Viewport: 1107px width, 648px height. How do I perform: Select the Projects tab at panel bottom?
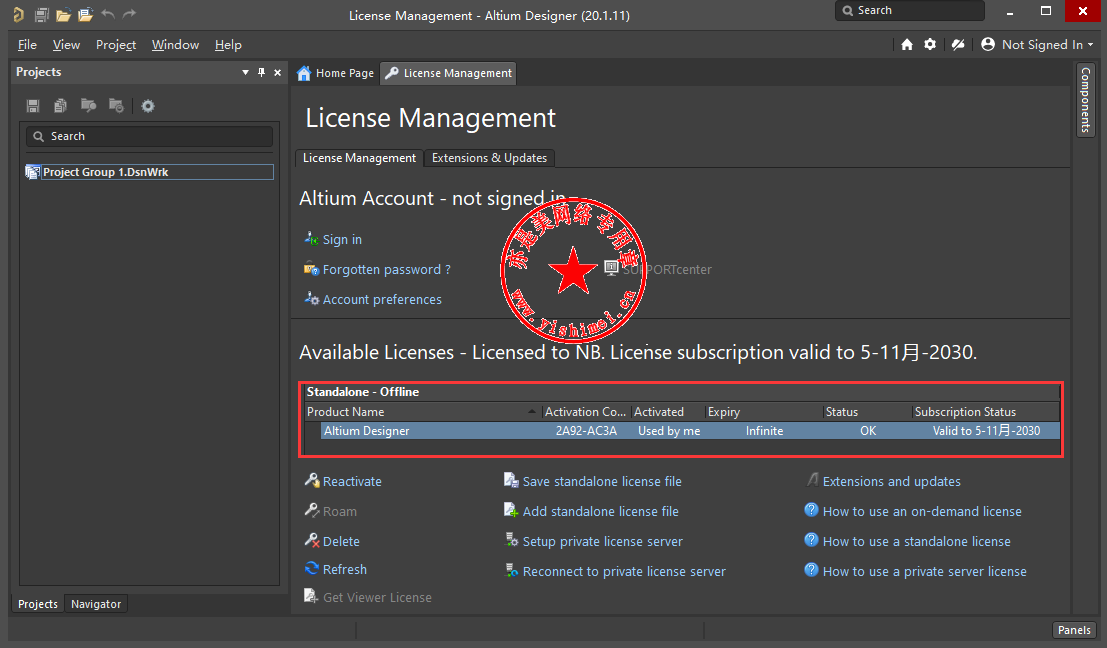click(x=38, y=604)
